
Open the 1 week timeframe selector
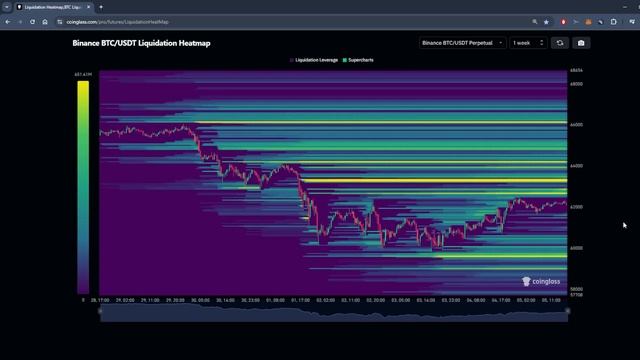click(528, 43)
